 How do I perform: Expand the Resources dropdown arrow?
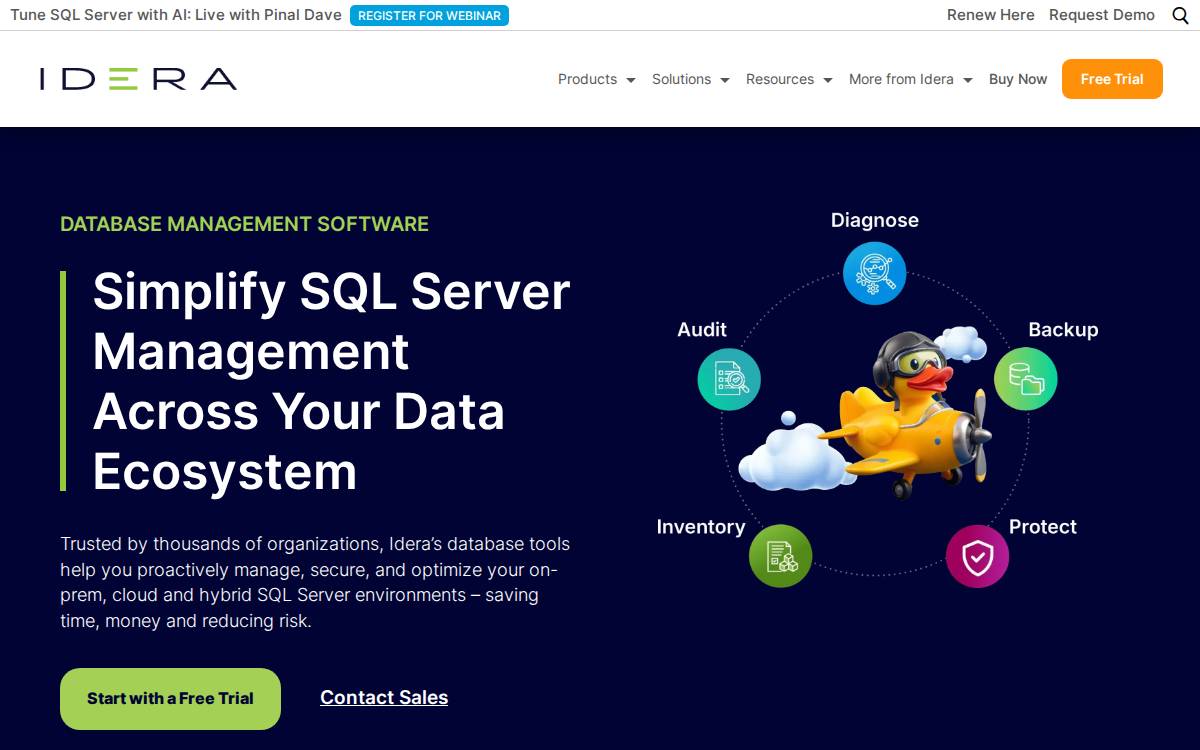click(x=827, y=80)
